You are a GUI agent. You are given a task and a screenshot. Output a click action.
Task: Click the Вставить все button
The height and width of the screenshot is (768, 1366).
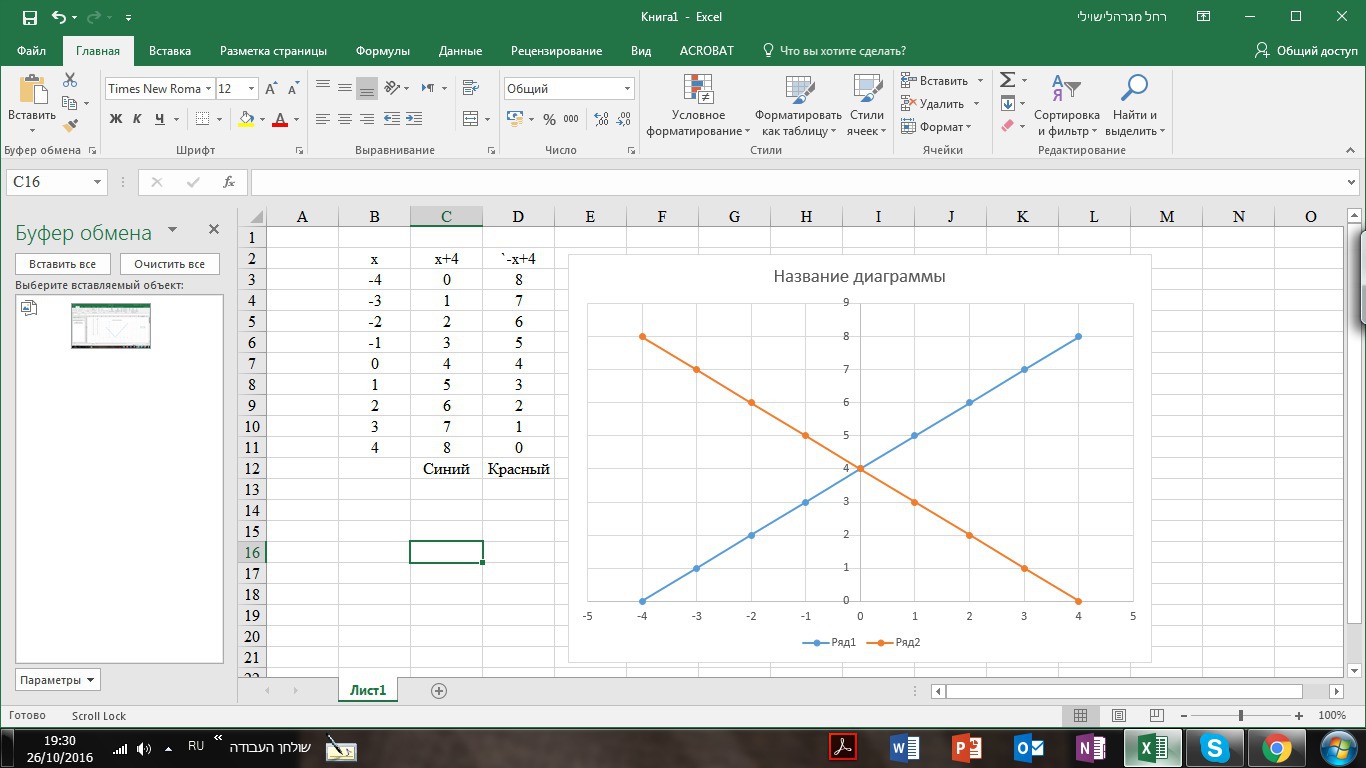point(62,264)
